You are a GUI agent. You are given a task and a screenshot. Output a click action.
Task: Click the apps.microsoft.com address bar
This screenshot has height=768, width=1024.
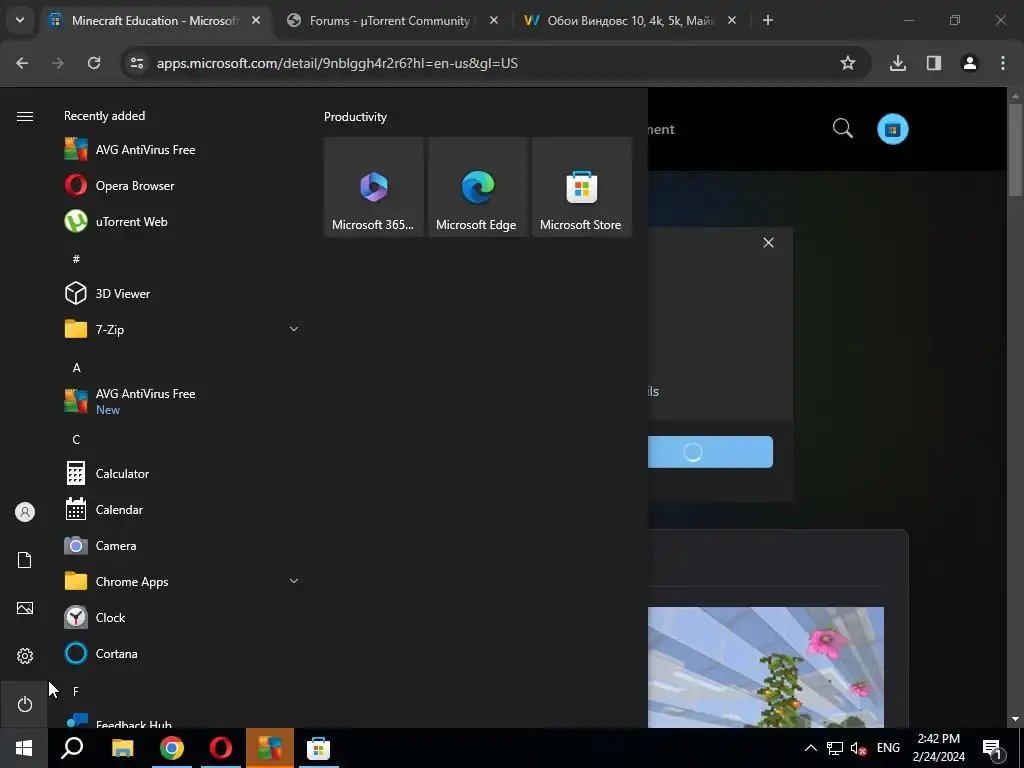point(337,63)
